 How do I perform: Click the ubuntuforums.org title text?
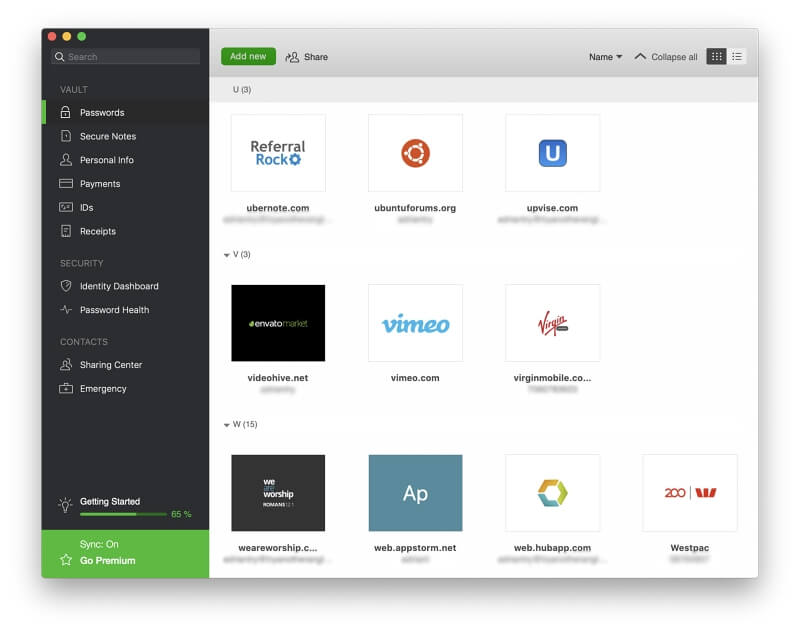415,208
